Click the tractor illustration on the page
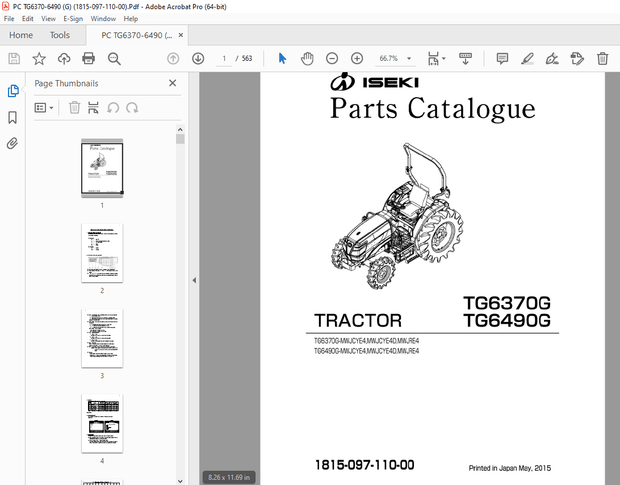620x485 pixels. (397, 216)
